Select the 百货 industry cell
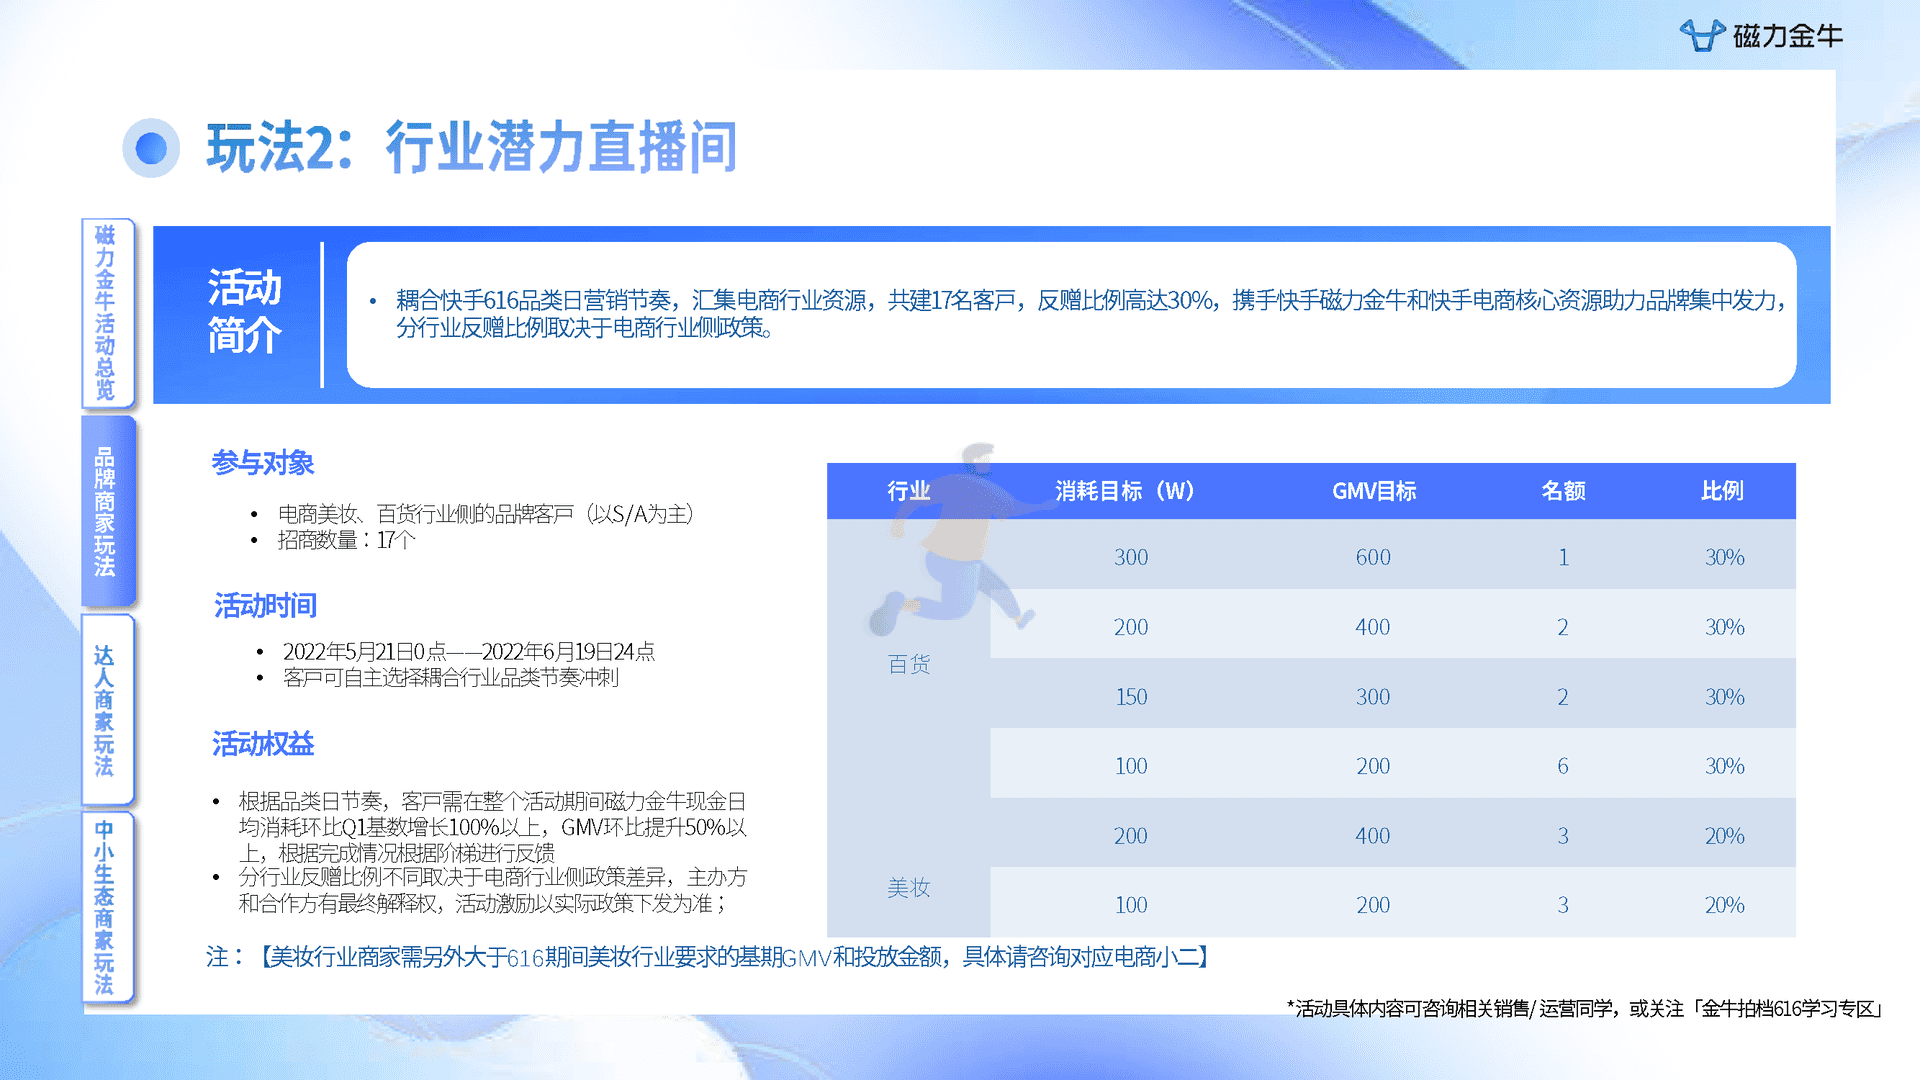Viewport: 1920px width, 1080px height. (909, 664)
